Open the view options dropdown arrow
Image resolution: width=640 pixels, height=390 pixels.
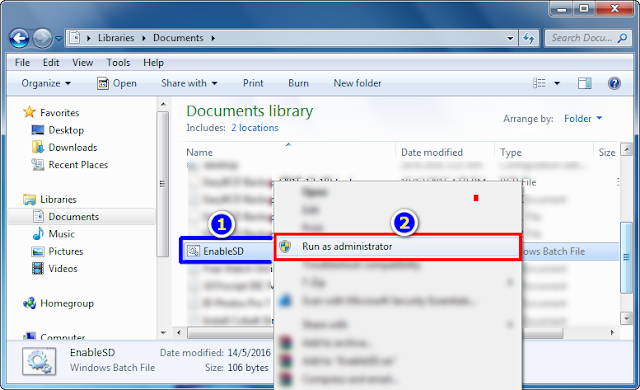click(557, 83)
